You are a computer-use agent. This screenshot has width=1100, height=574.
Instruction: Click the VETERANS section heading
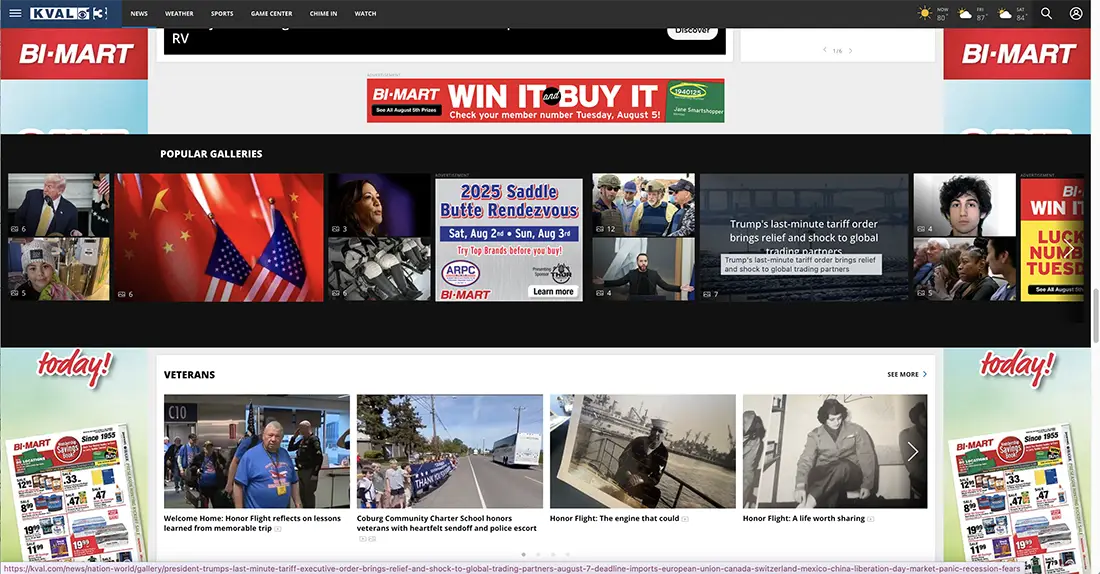[189, 375]
